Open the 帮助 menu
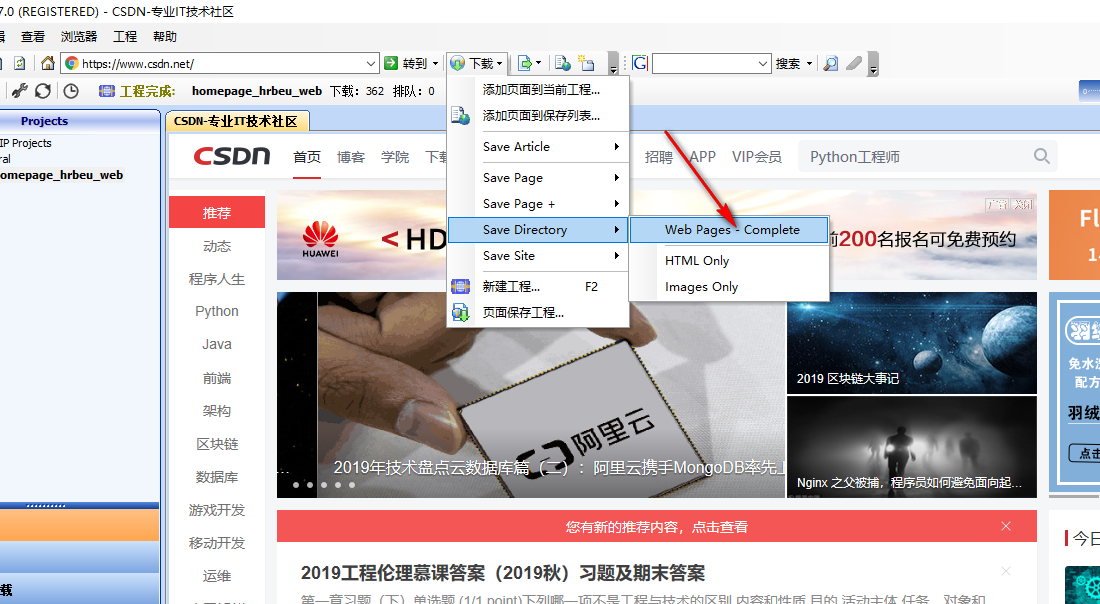The height and width of the screenshot is (604, 1100). point(164,36)
